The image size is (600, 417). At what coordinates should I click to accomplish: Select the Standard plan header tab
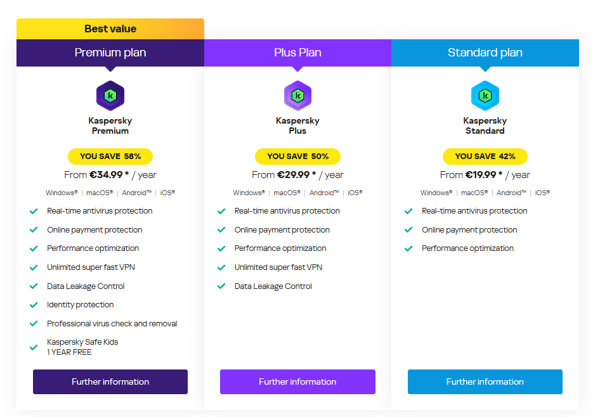(x=485, y=53)
